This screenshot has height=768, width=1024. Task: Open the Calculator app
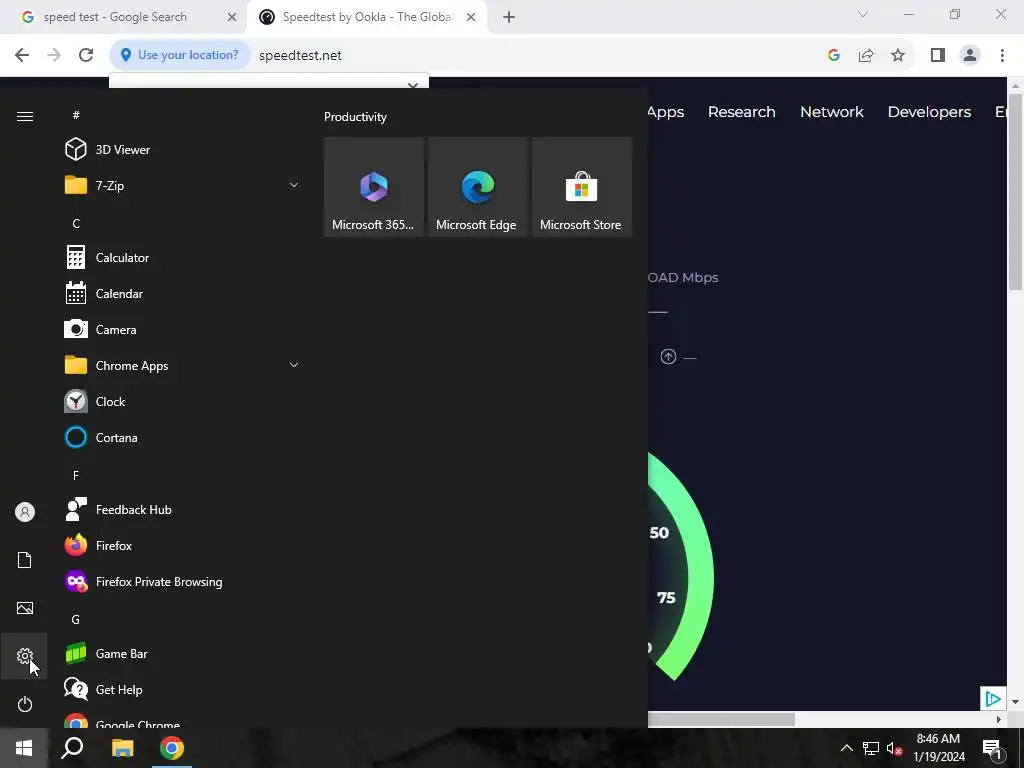coord(181,257)
